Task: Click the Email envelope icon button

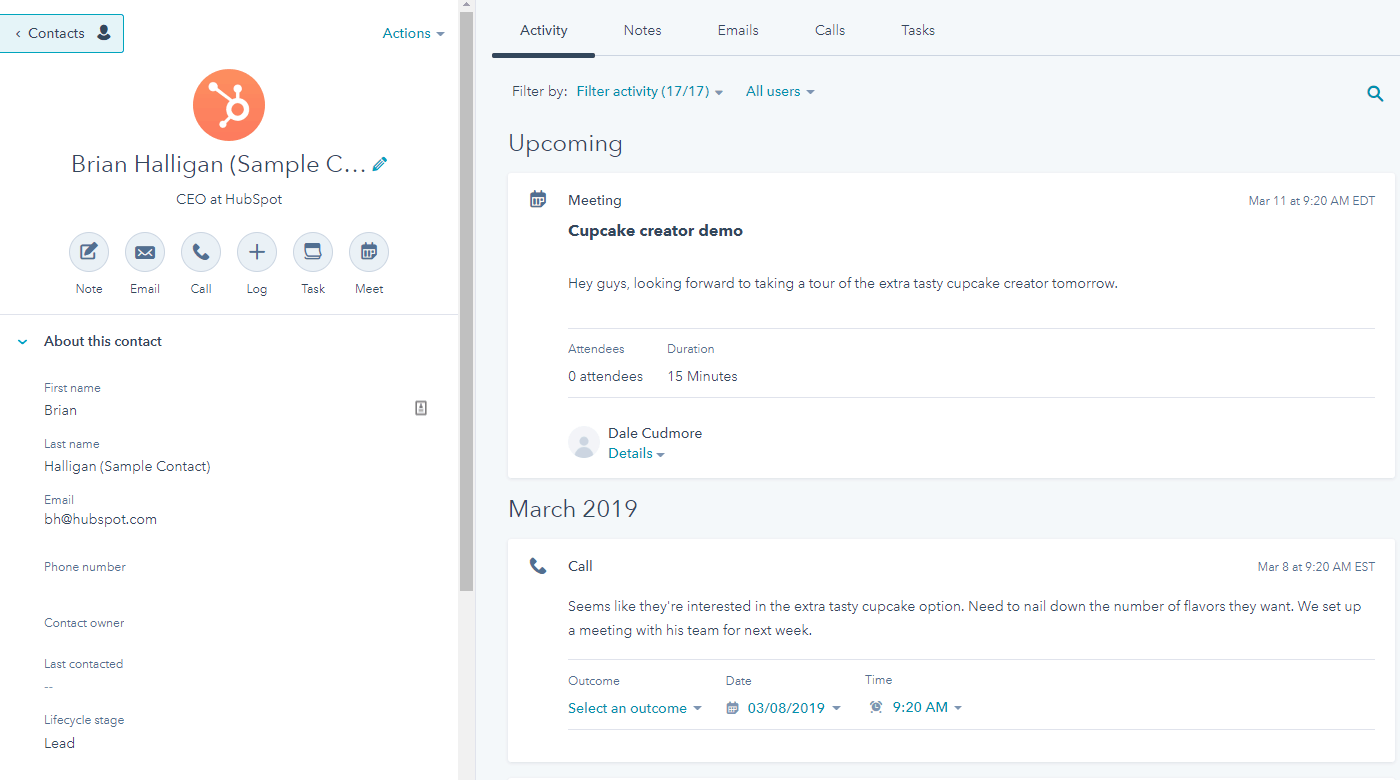Action: point(145,252)
